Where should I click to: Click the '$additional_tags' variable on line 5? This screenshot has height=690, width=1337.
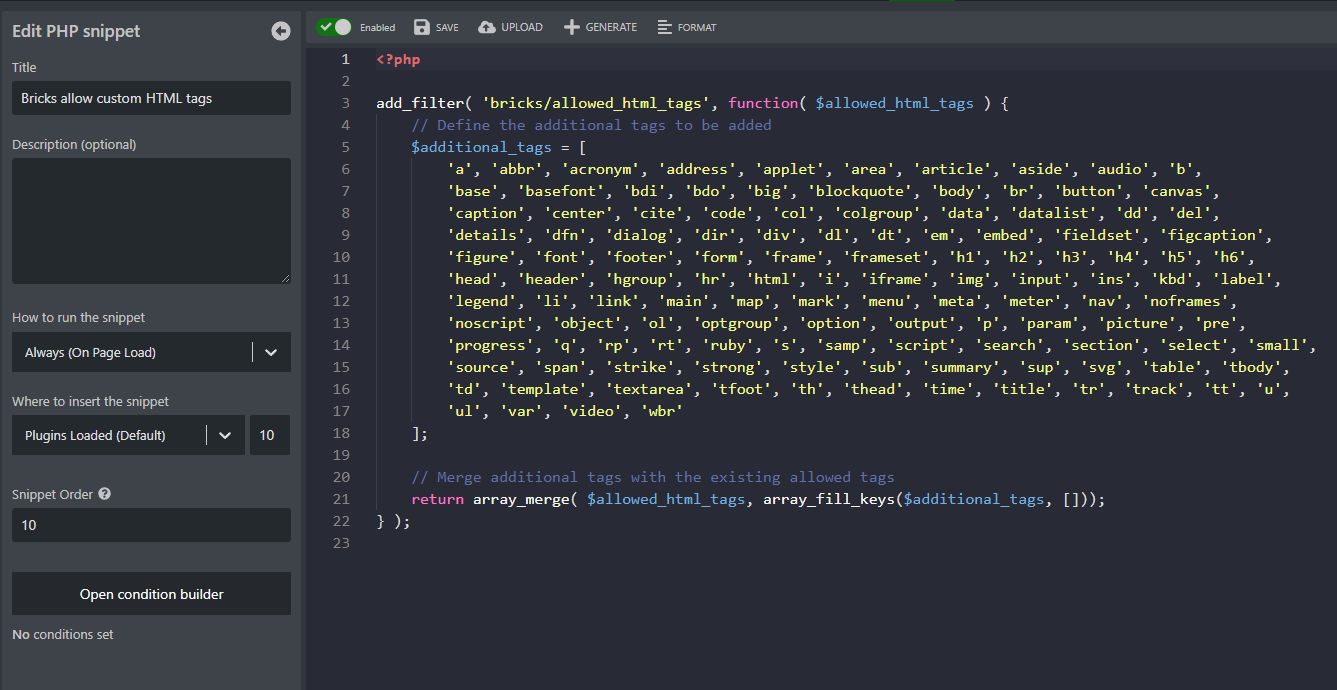pos(481,147)
